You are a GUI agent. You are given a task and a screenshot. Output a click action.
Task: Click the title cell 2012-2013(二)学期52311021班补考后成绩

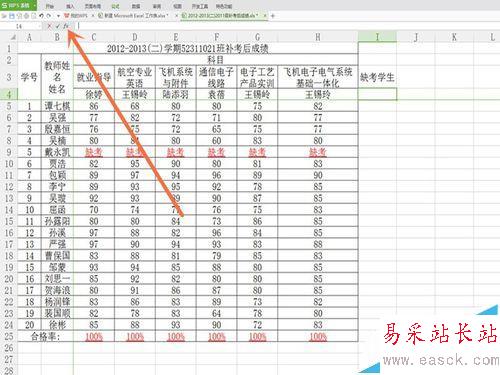pyautogui.click(x=188, y=49)
